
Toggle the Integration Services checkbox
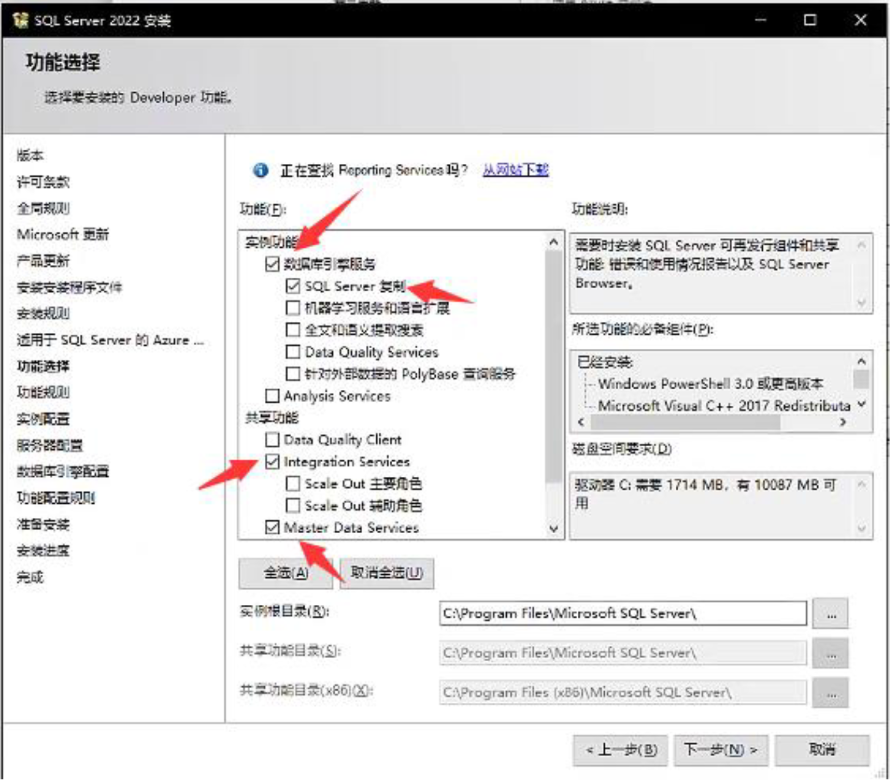pyautogui.click(x=272, y=462)
